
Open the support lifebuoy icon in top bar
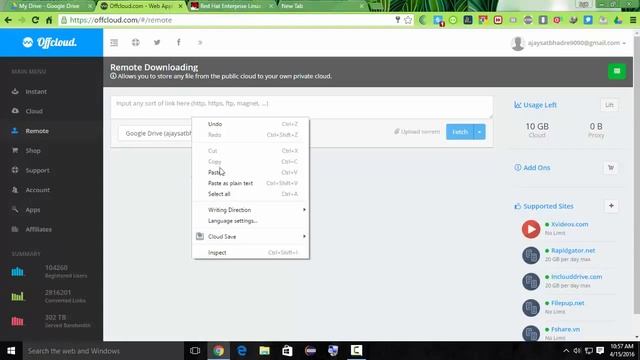point(136,42)
